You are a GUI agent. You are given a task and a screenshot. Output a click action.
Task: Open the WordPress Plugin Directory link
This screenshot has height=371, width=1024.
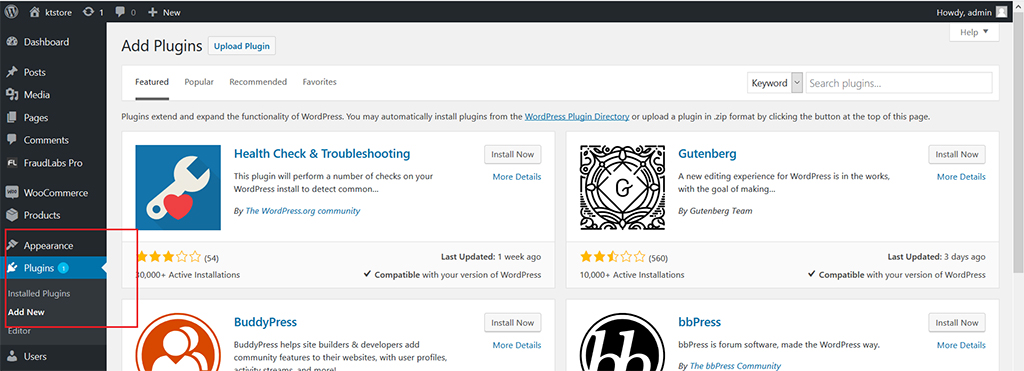[577, 117]
